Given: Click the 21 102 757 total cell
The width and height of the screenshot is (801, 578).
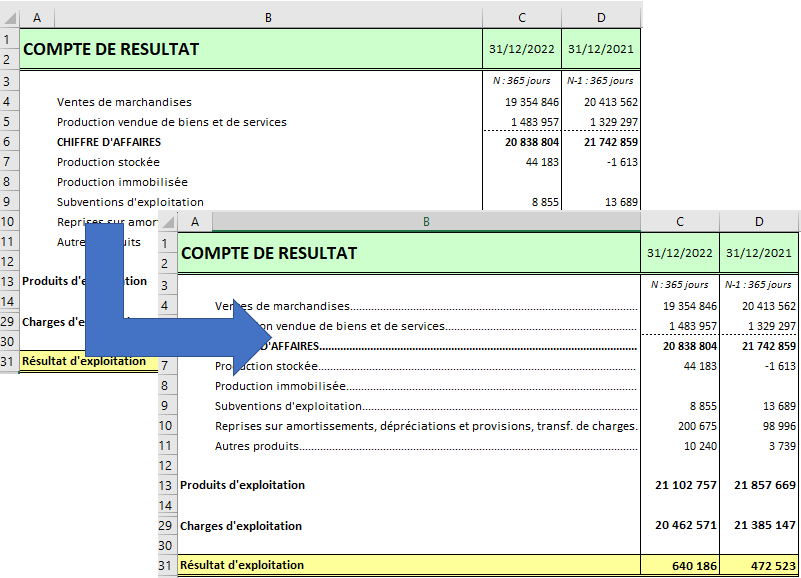Looking at the screenshot, I should 680,485.
